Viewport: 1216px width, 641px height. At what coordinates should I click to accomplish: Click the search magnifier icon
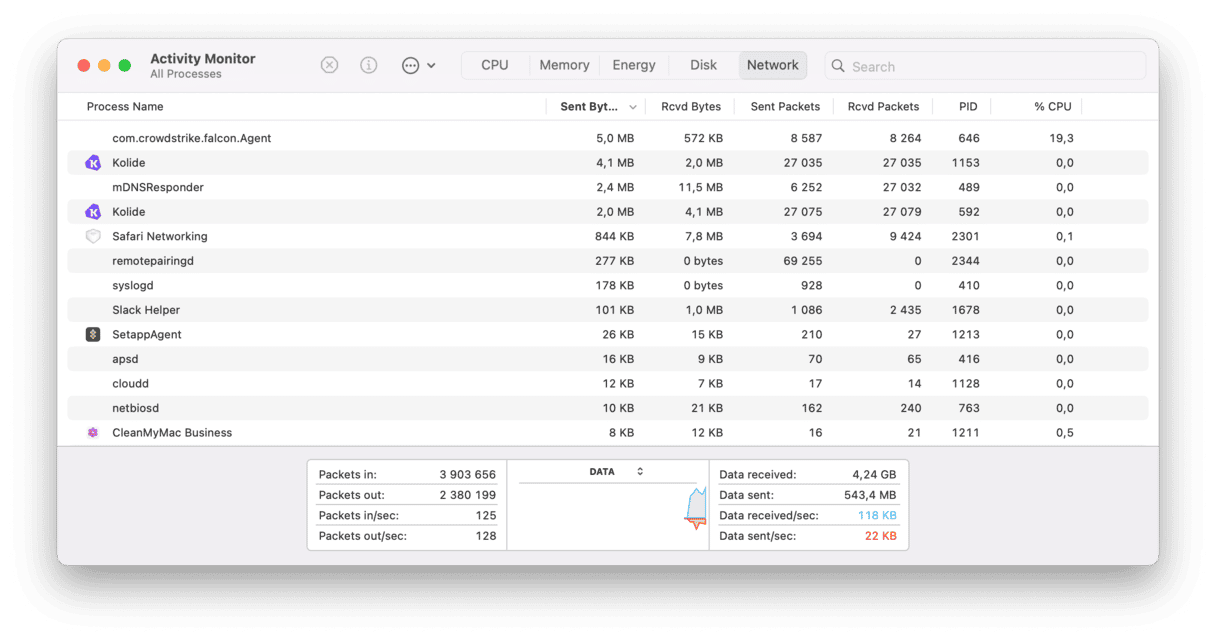tap(838, 66)
